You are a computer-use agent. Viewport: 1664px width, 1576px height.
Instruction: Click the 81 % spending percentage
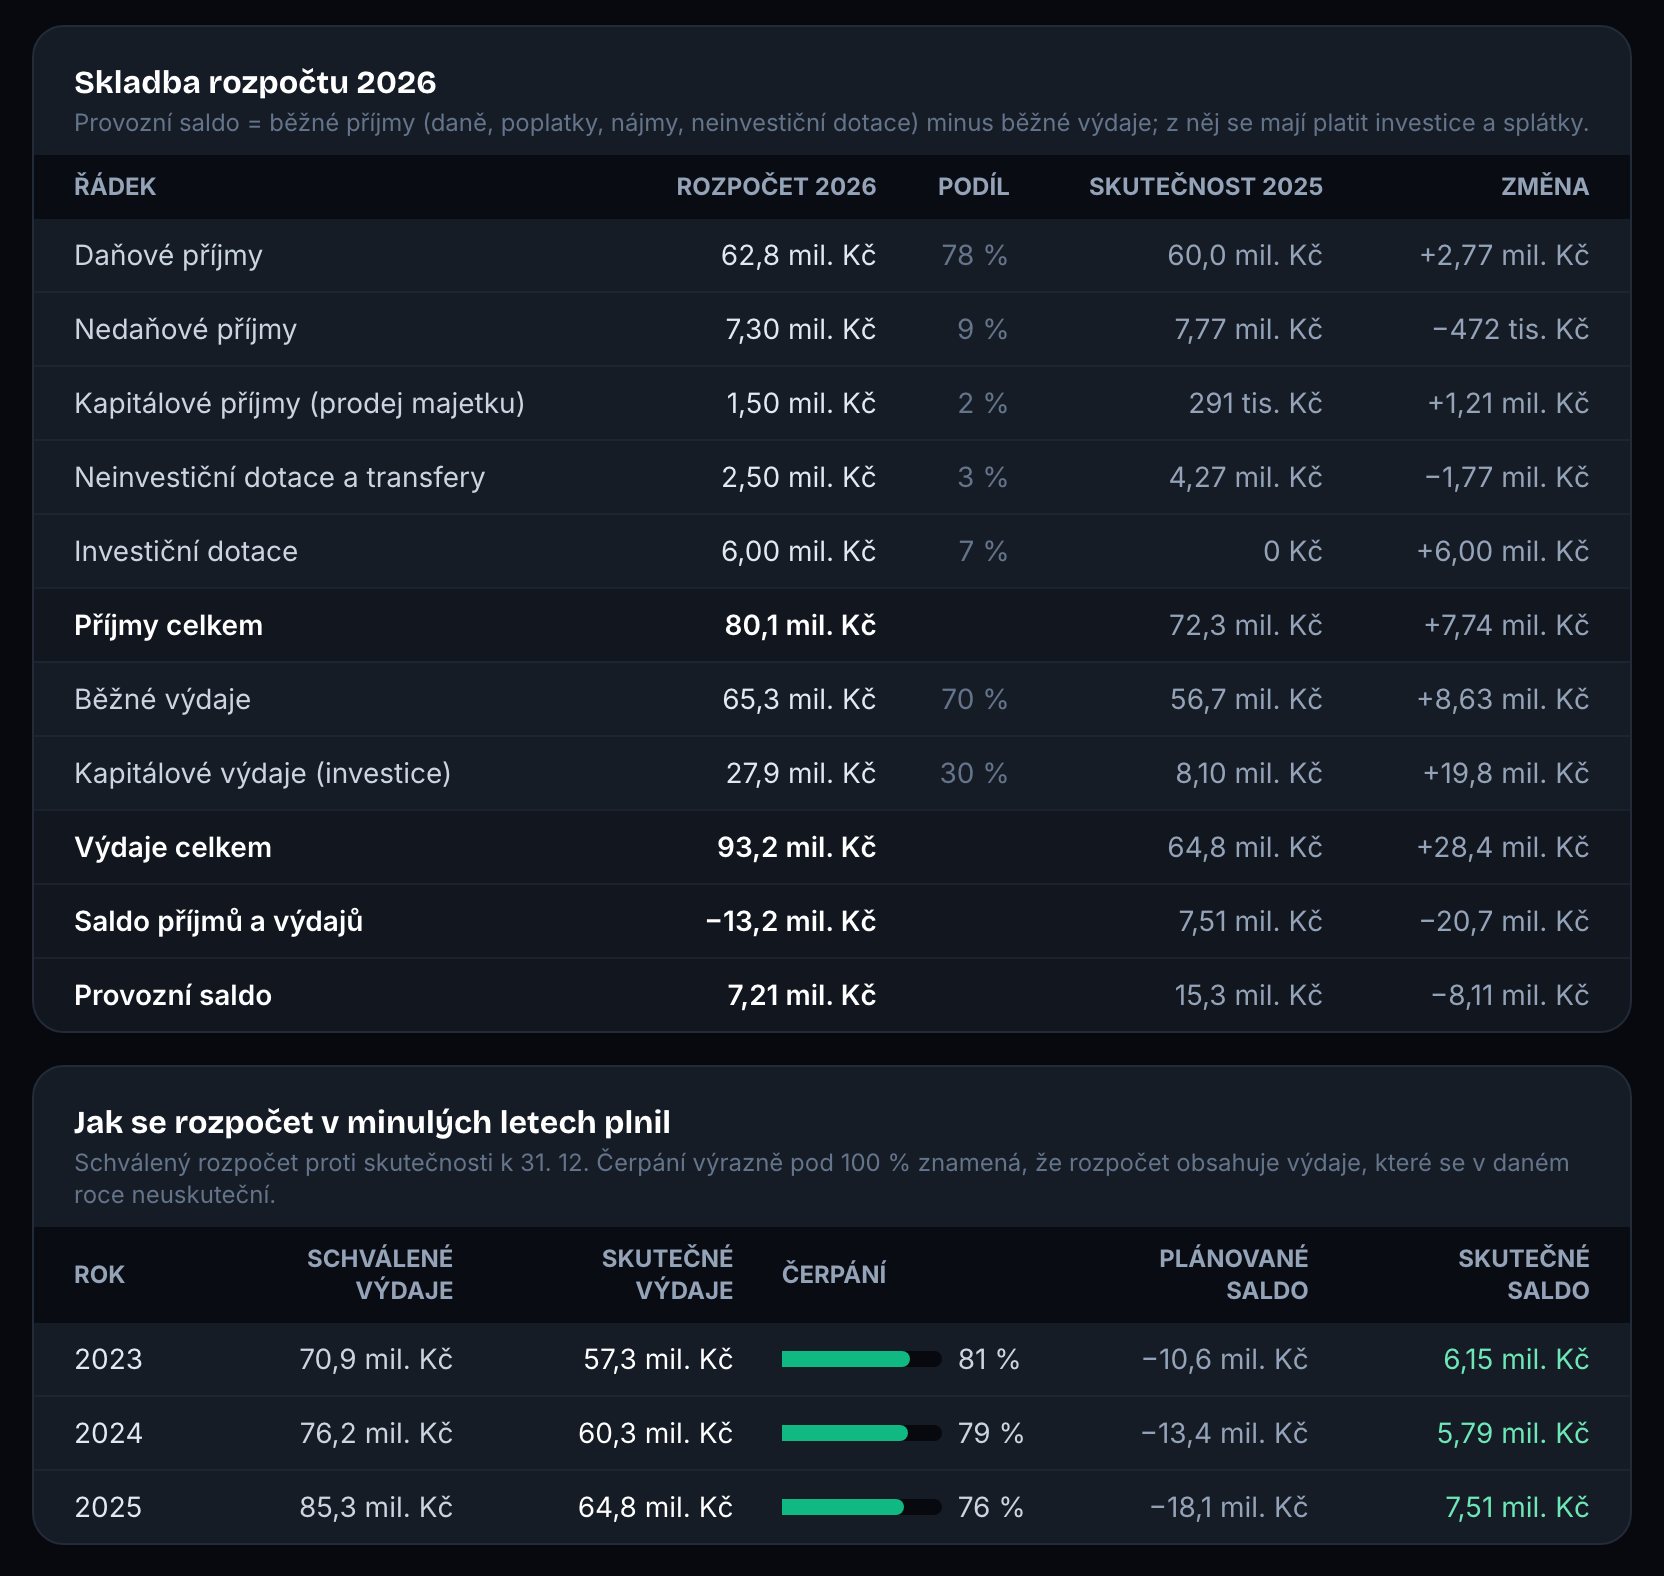989,1360
